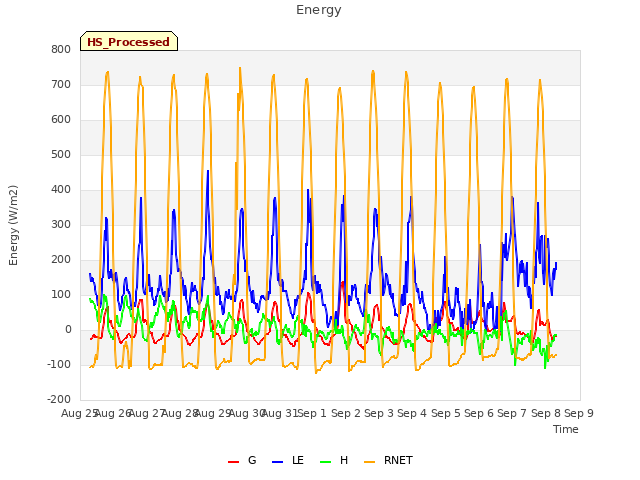Click the x-axis date label Aug 25
Viewport: 640px width, 480px height.
[79, 413]
